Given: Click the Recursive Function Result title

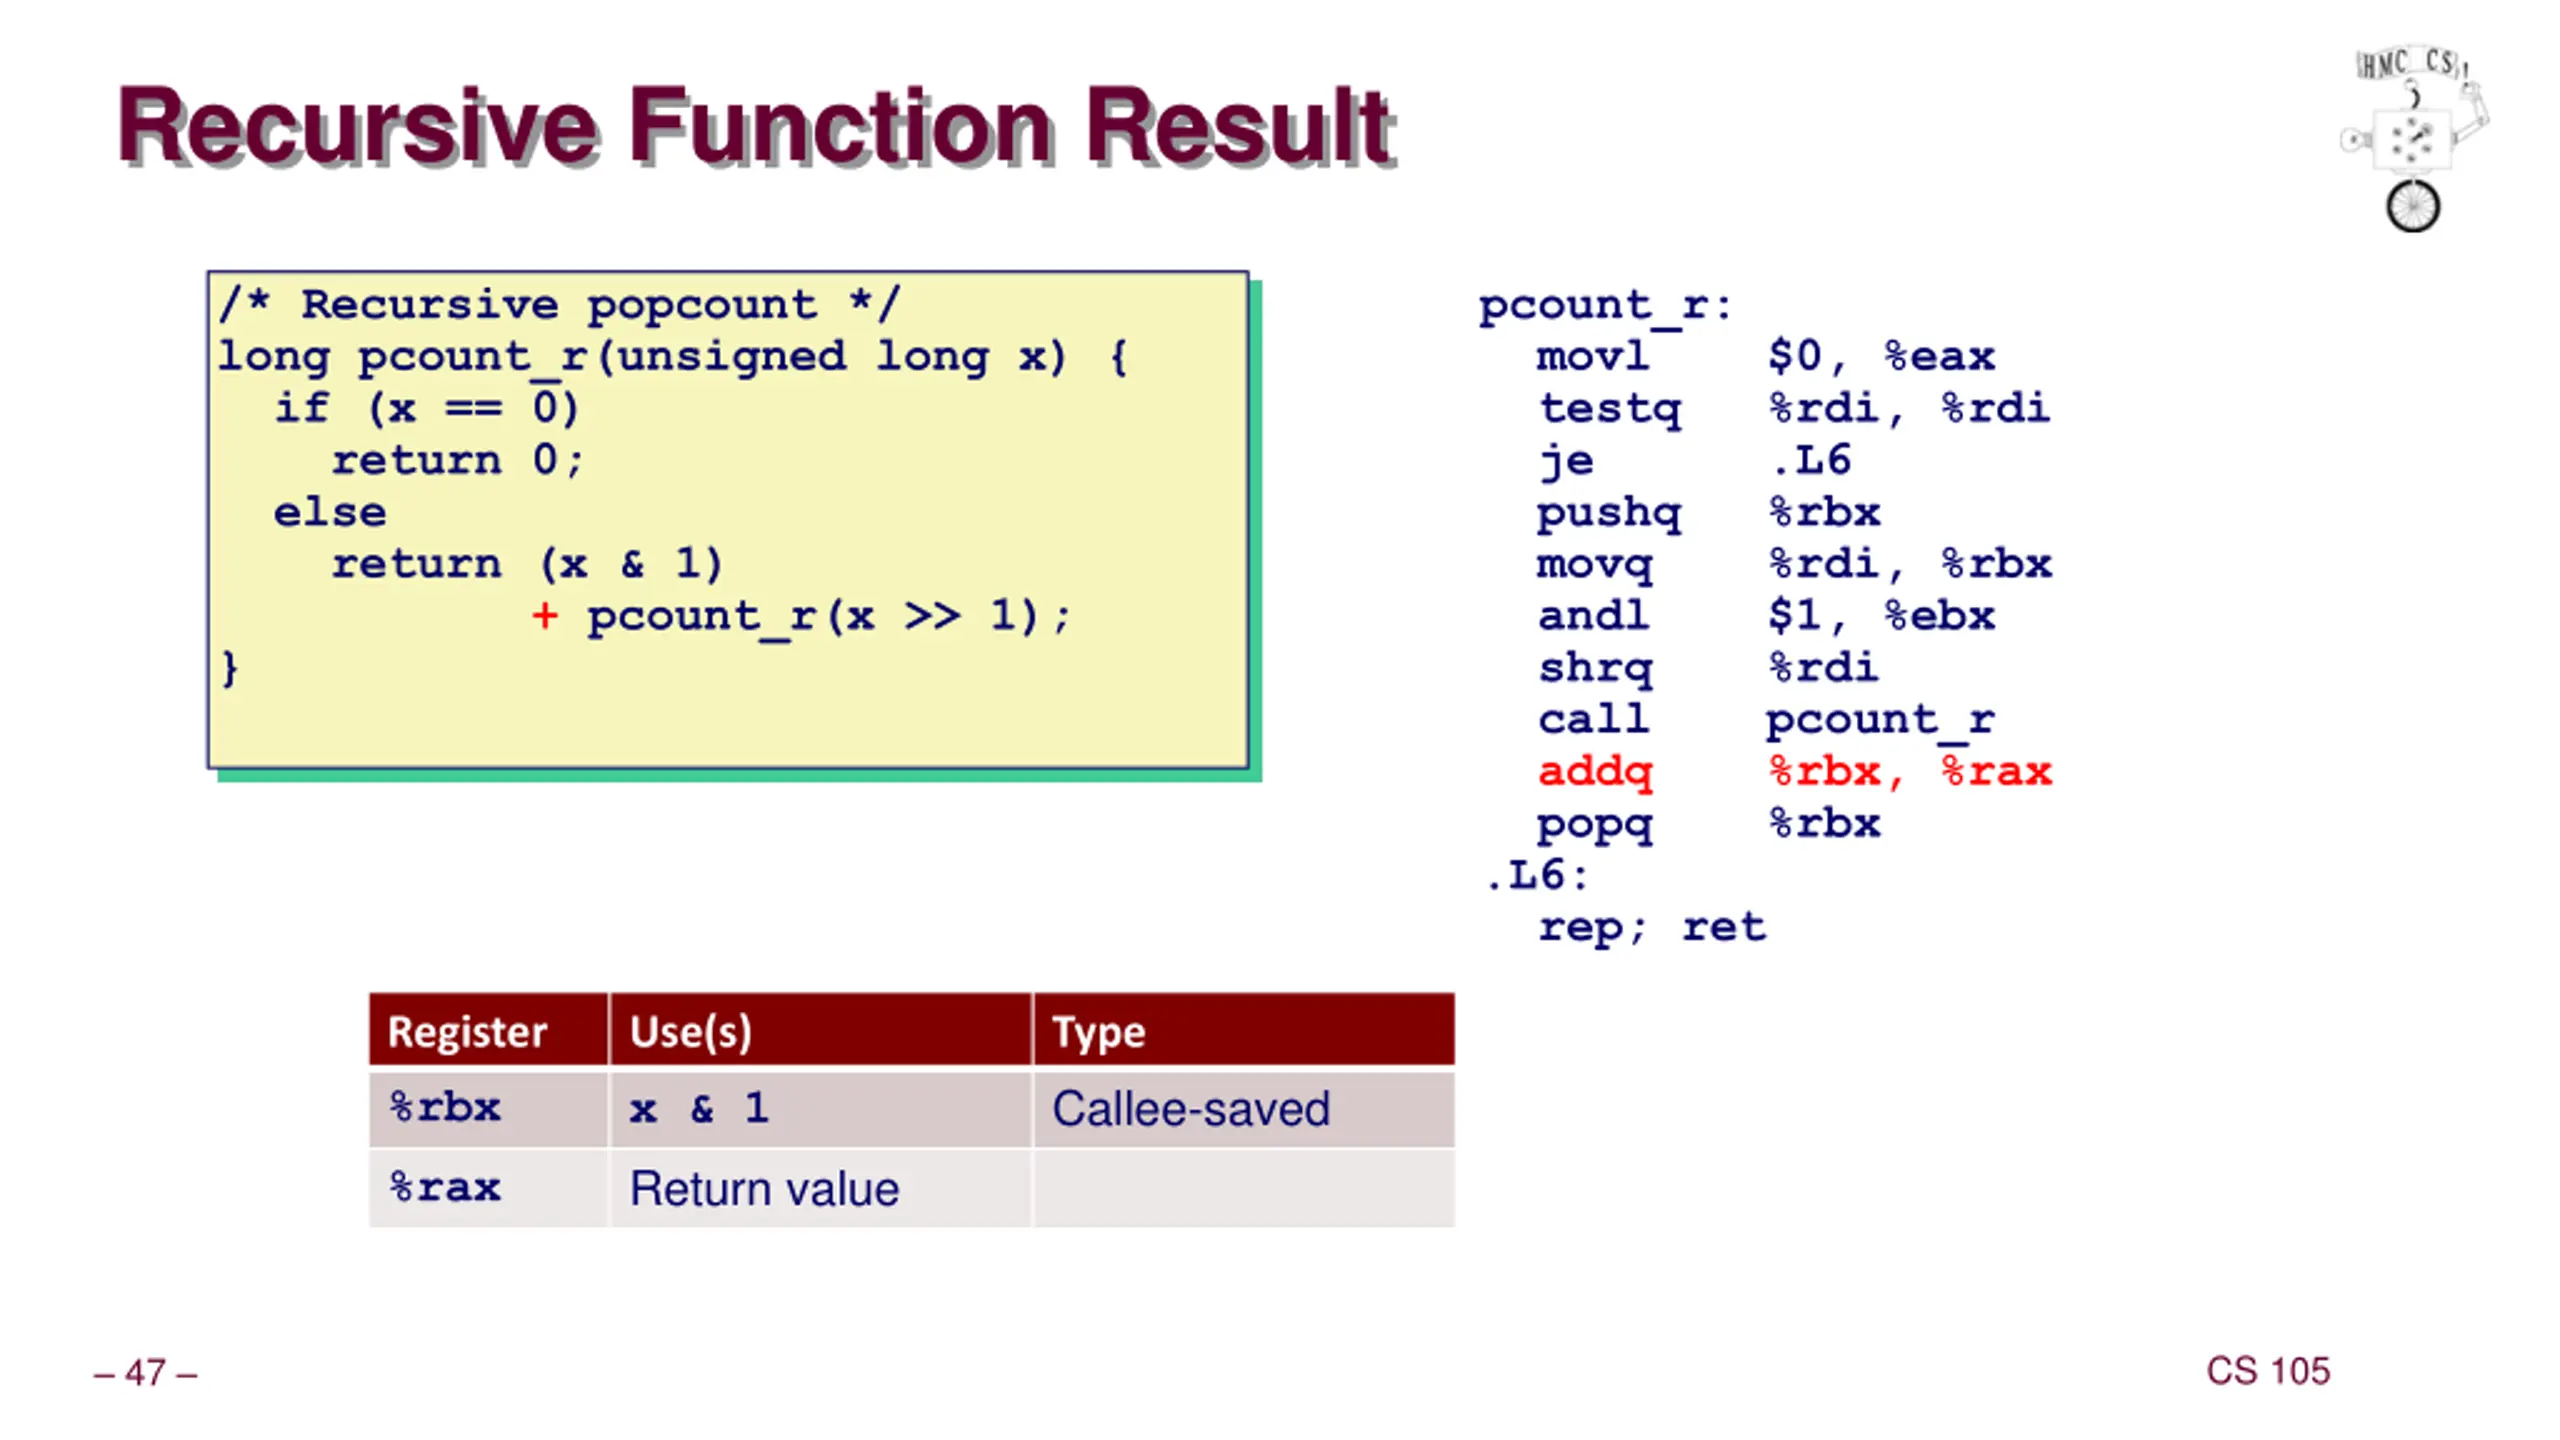Looking at the screenshot, I should 756,127.
